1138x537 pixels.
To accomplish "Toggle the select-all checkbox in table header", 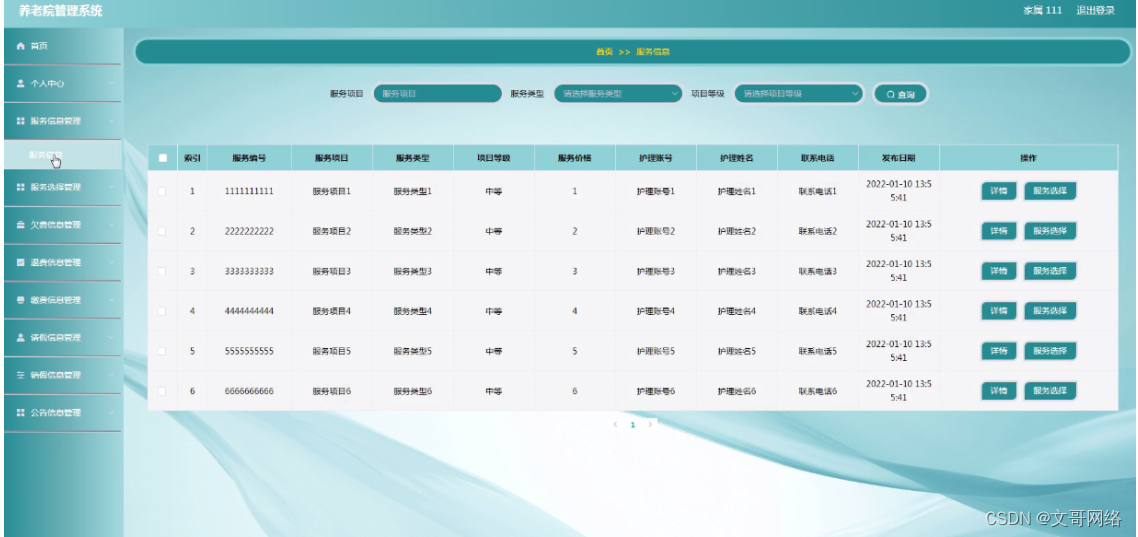I will click(x=163, y=157).
